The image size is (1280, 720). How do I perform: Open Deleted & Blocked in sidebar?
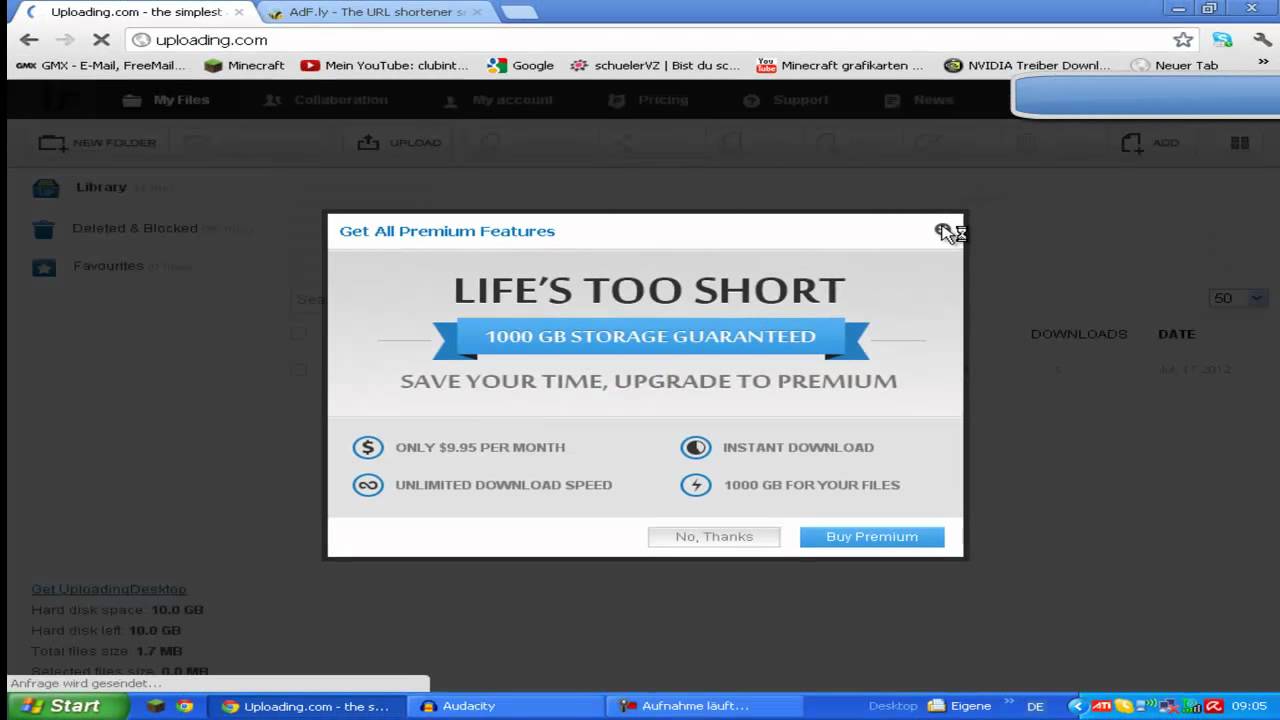point(135,228)
